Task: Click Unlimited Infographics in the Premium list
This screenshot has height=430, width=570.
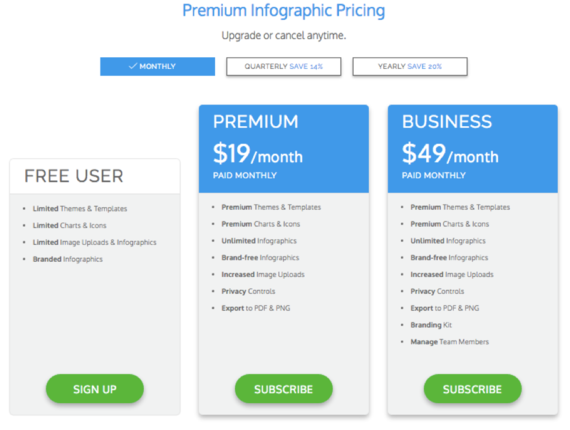Action: [259, 241]
